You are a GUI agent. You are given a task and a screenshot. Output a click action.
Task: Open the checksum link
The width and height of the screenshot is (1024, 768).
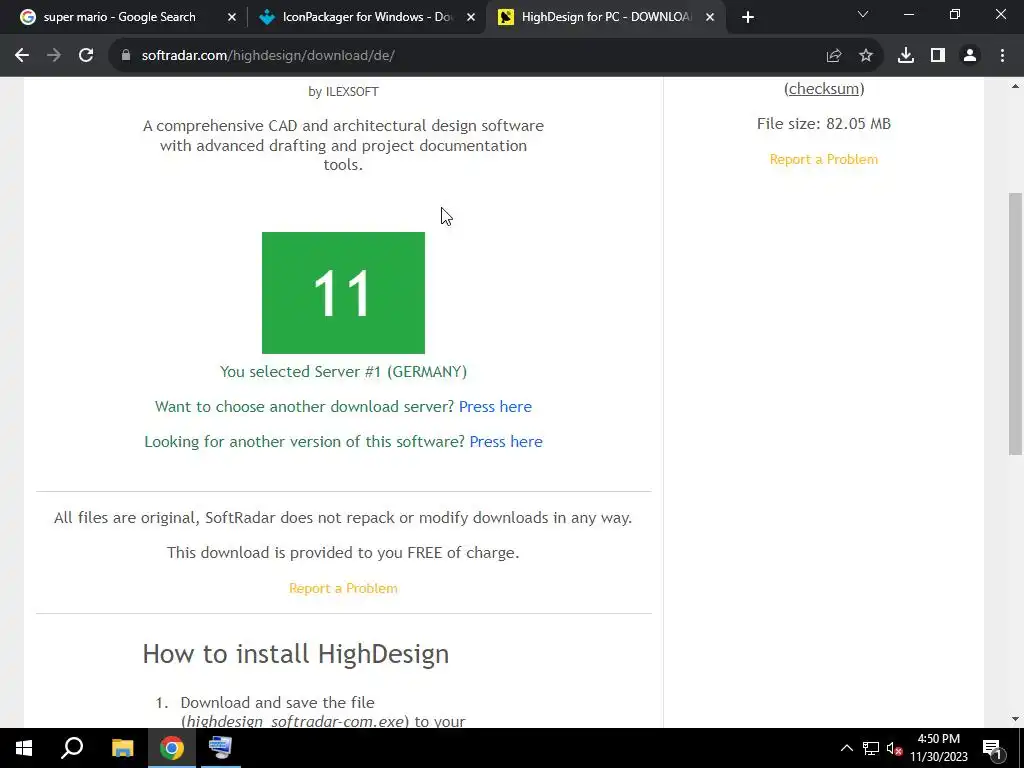824,89
